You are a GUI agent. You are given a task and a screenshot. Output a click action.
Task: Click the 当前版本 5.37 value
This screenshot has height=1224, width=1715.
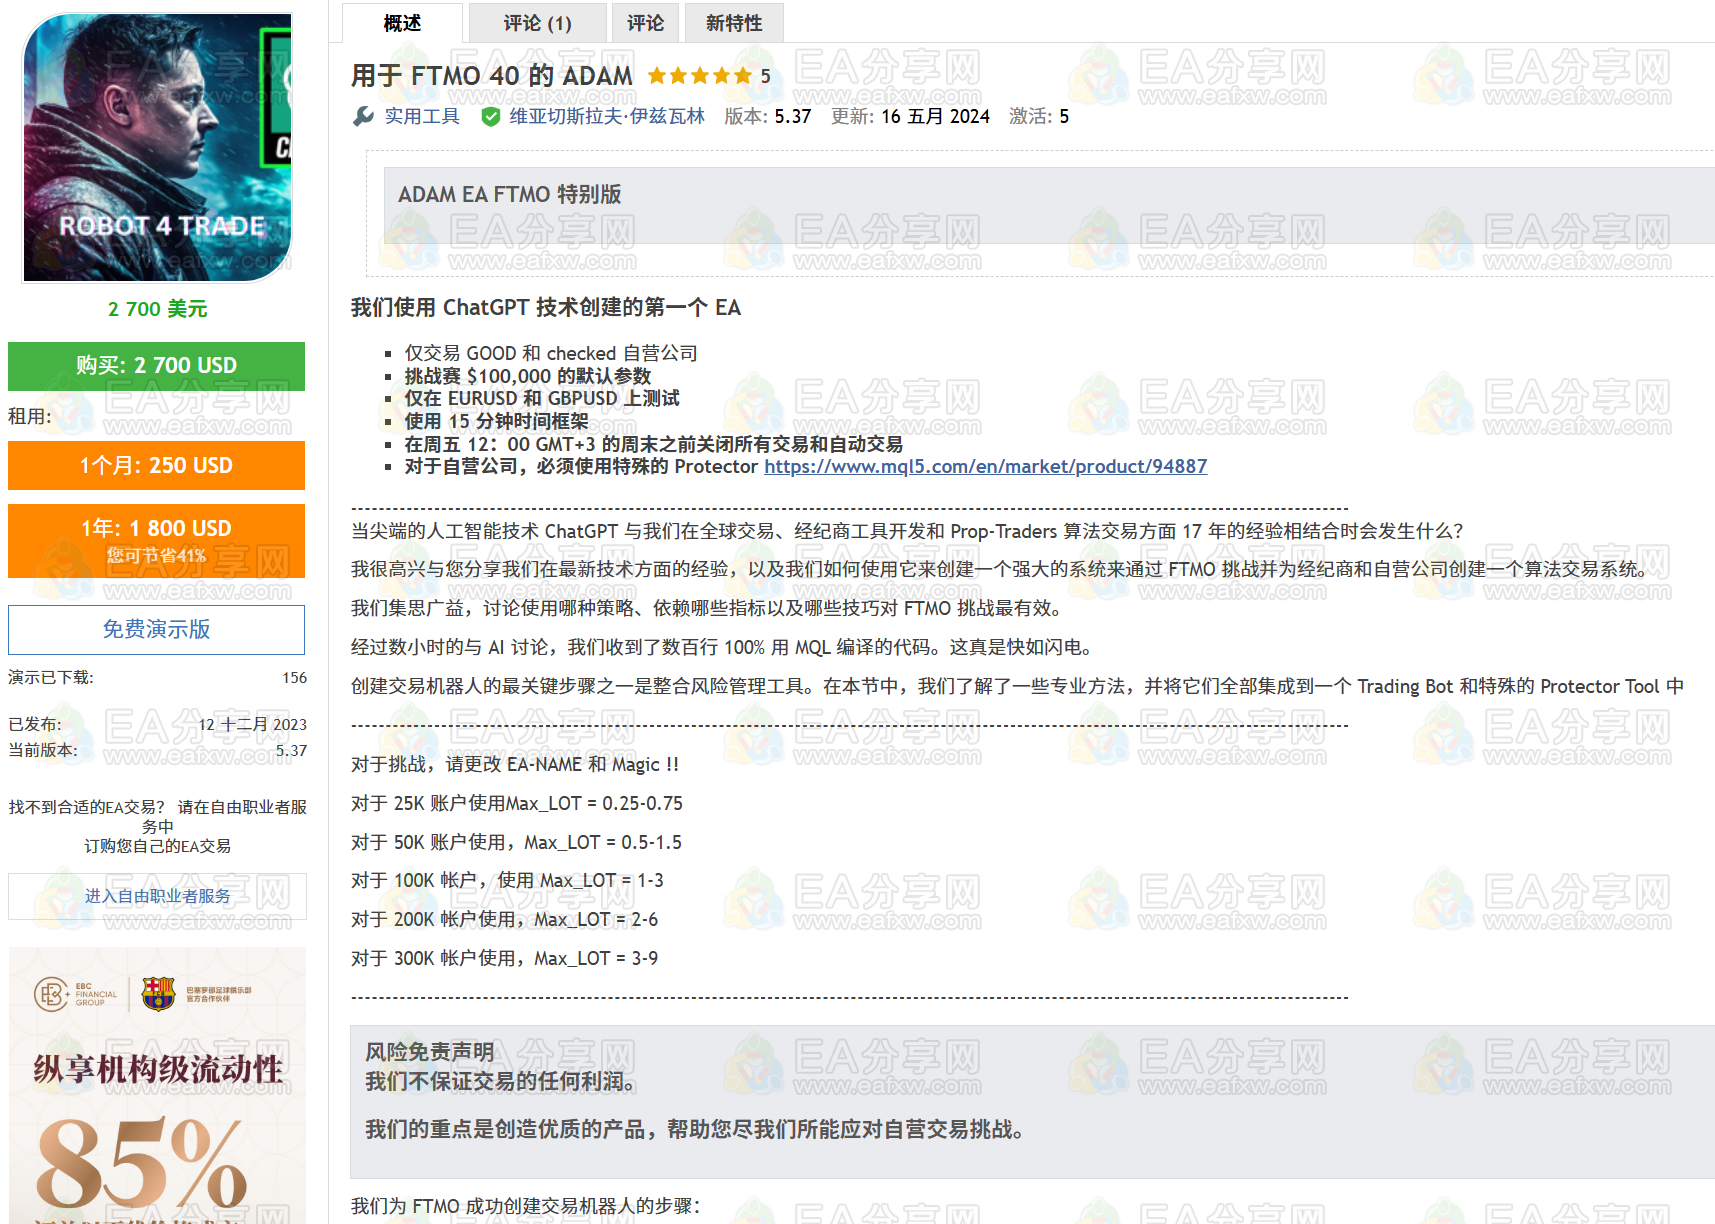[291, 751]
